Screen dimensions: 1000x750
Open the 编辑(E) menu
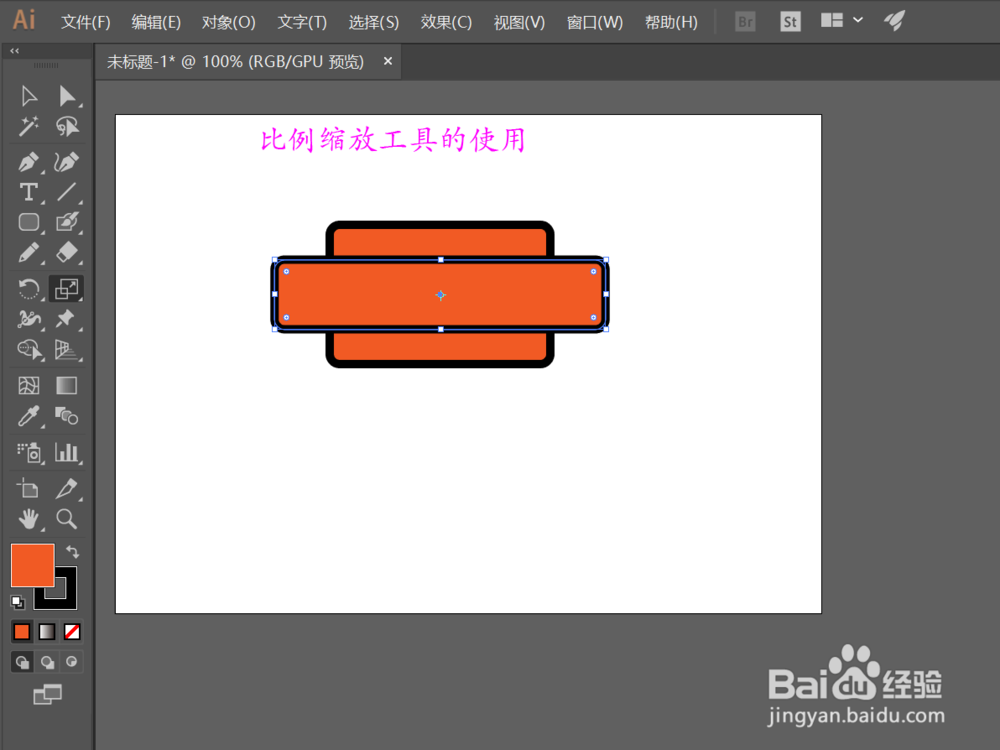(156, 22)
